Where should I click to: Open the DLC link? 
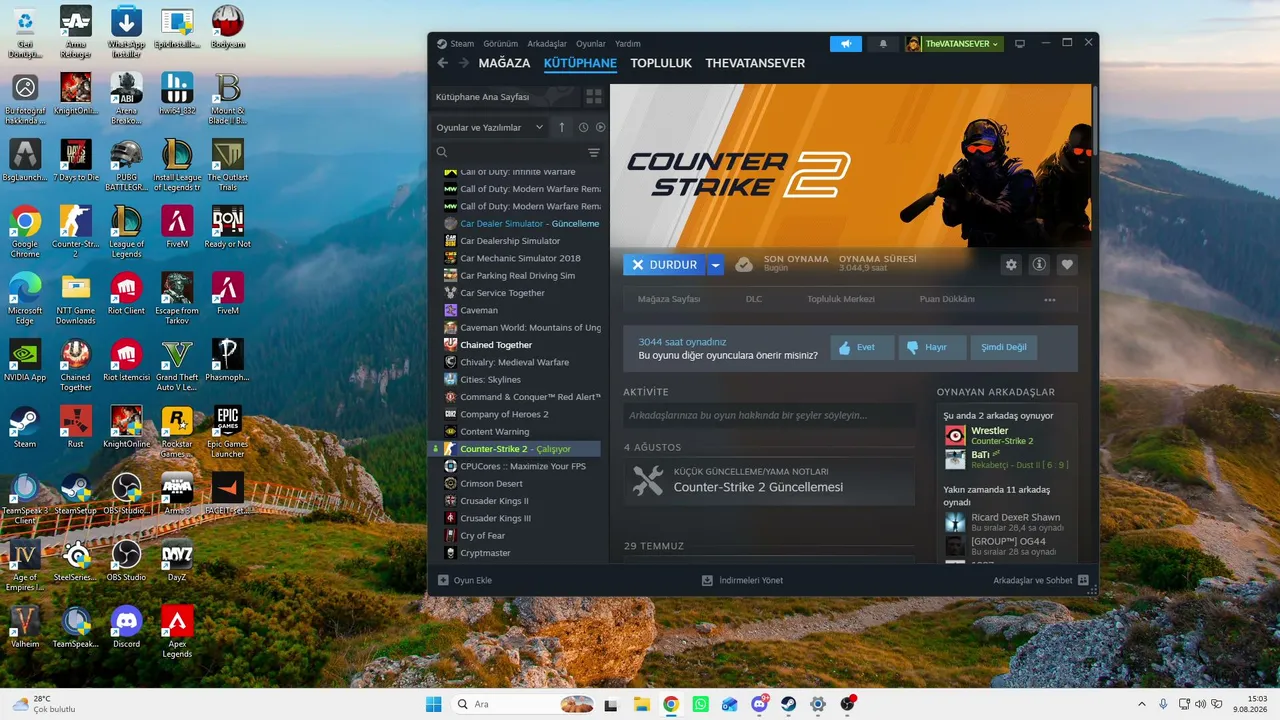pos(754,299)
